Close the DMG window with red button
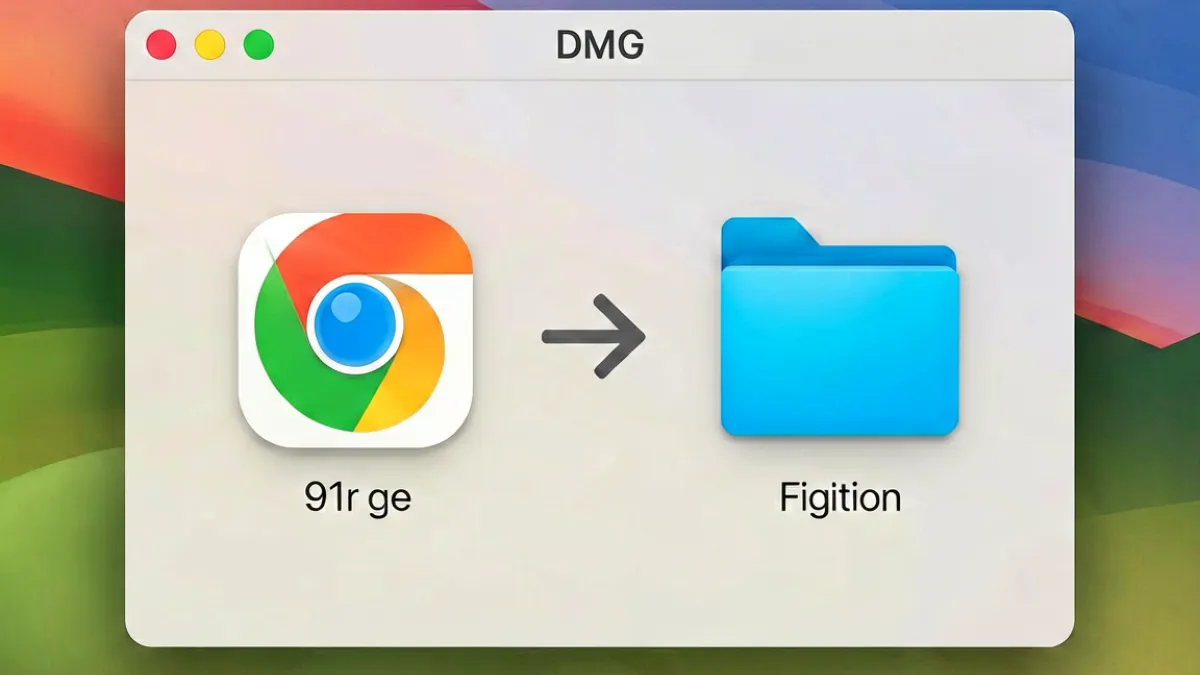 [161, 45]
